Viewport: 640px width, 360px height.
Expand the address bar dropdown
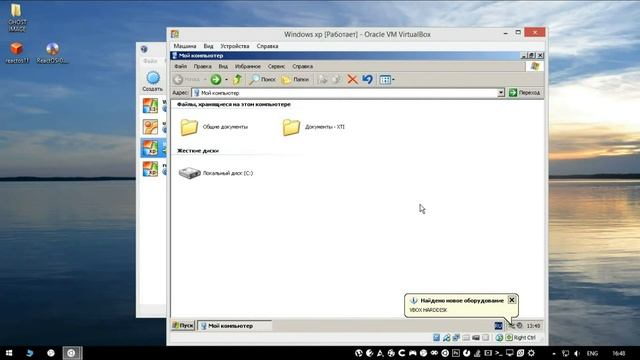pyautogui.click(x=501, y=93)
